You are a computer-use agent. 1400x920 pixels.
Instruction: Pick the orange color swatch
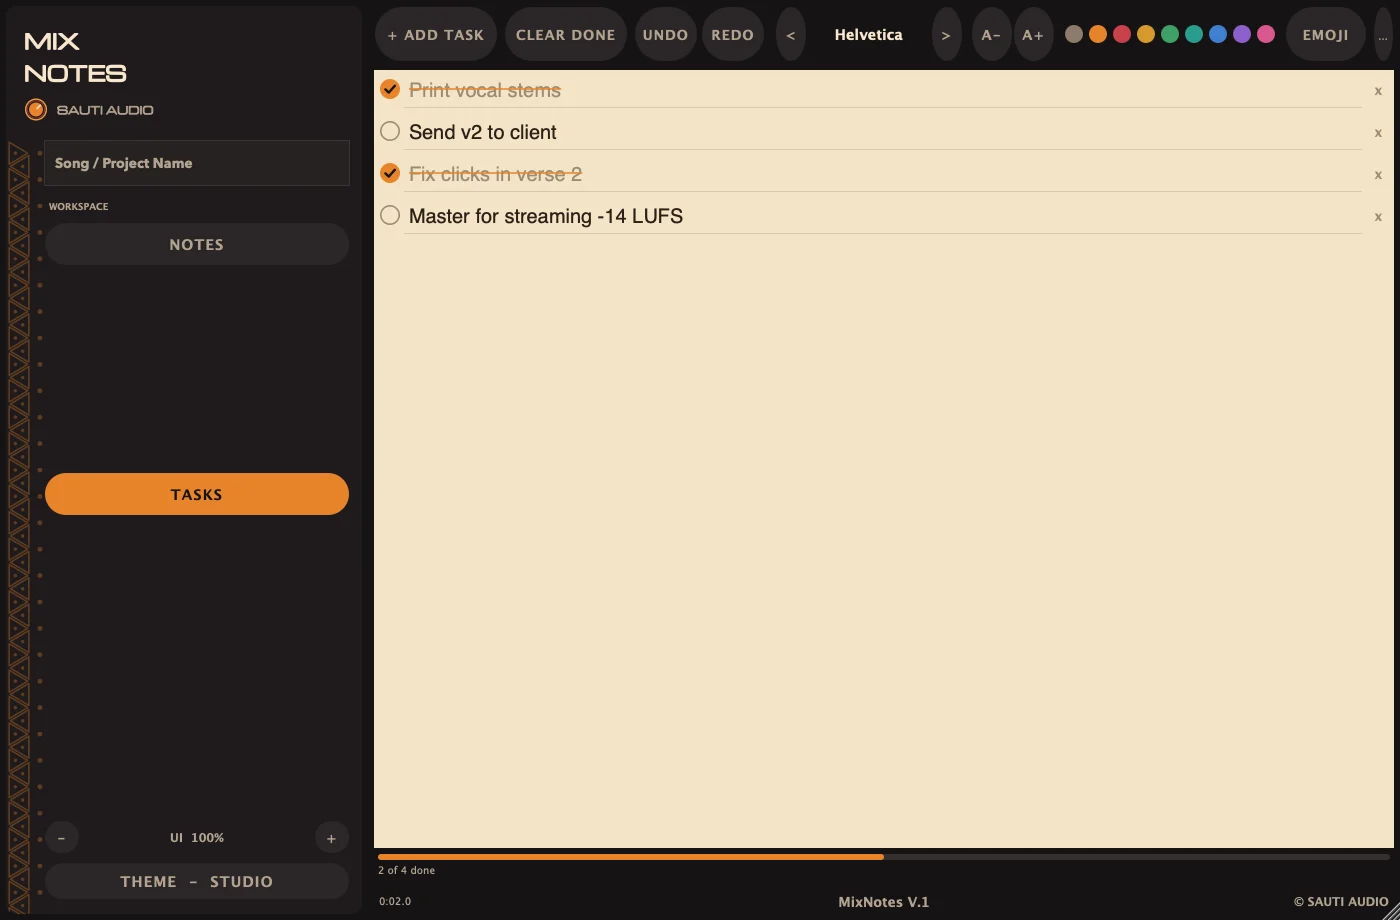[x=1098, y=34]
